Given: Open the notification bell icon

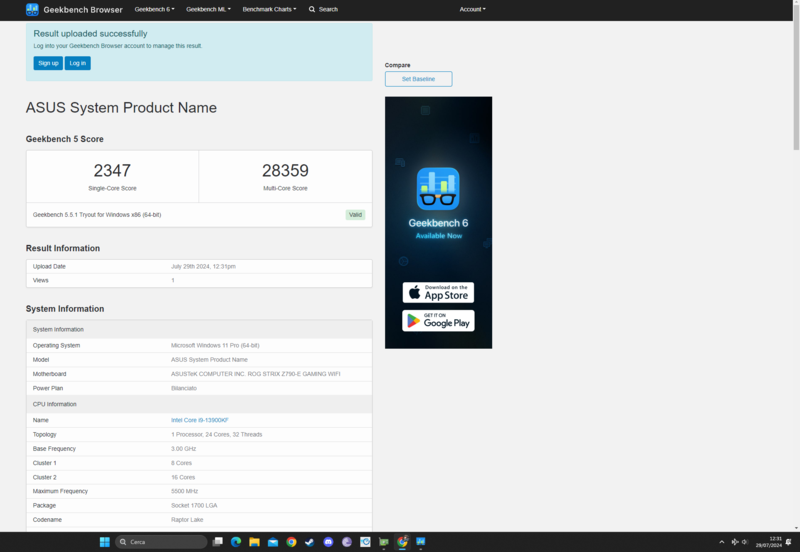Looking at the screenshot, I should coord(789,542).
